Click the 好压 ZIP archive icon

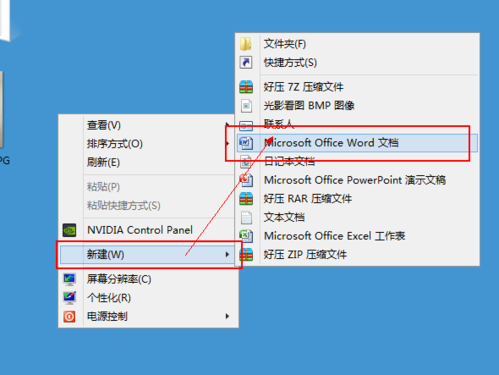246,255
